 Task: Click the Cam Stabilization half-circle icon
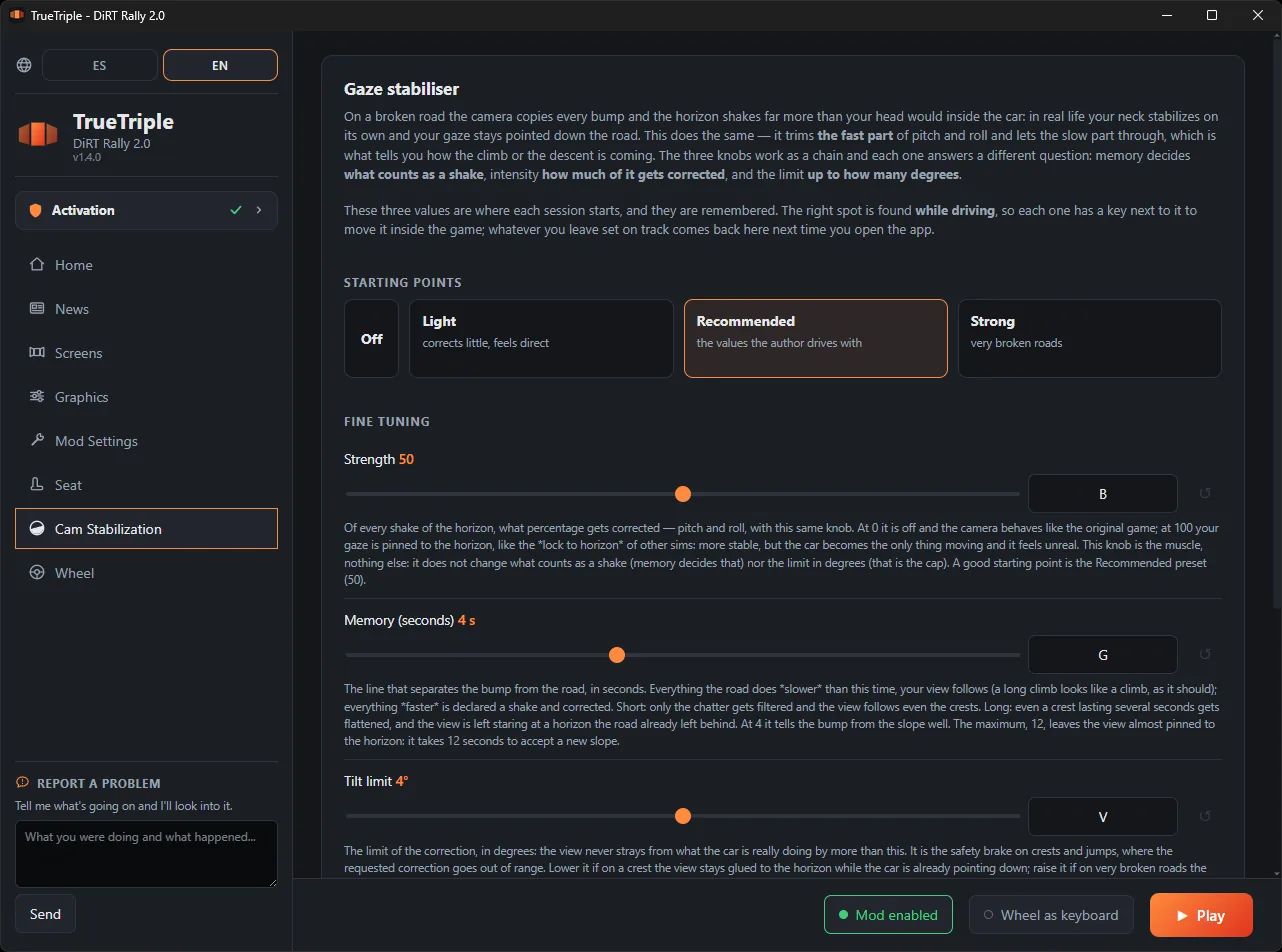pos(37,529)
